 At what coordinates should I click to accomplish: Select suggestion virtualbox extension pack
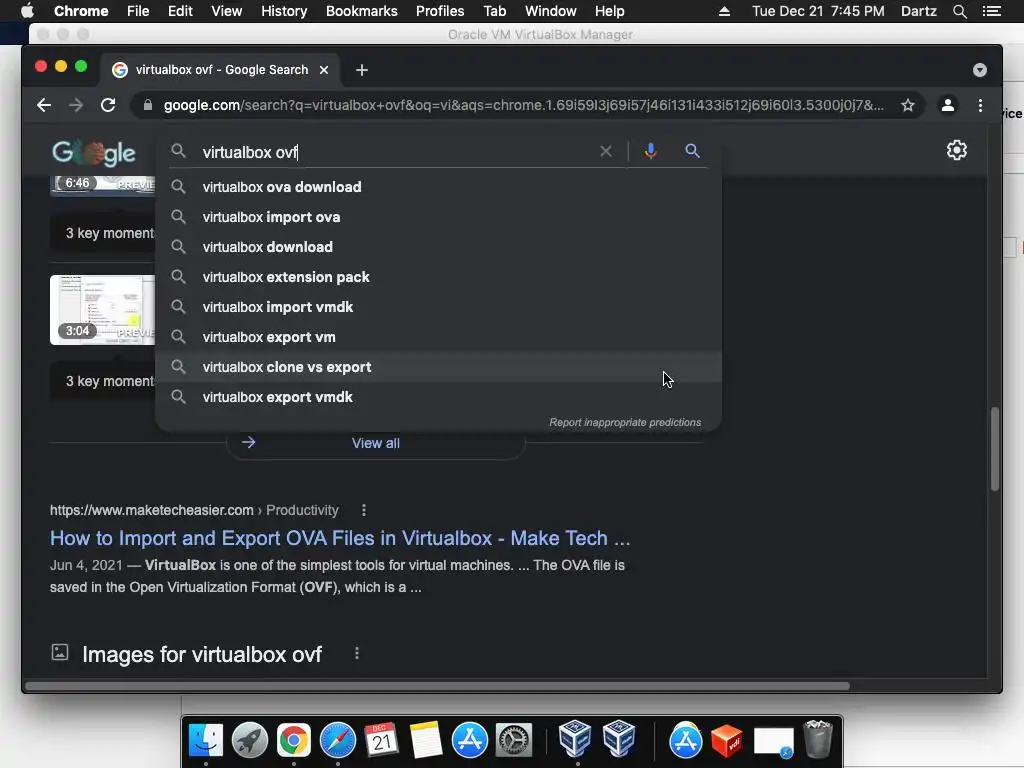point(438,277)
